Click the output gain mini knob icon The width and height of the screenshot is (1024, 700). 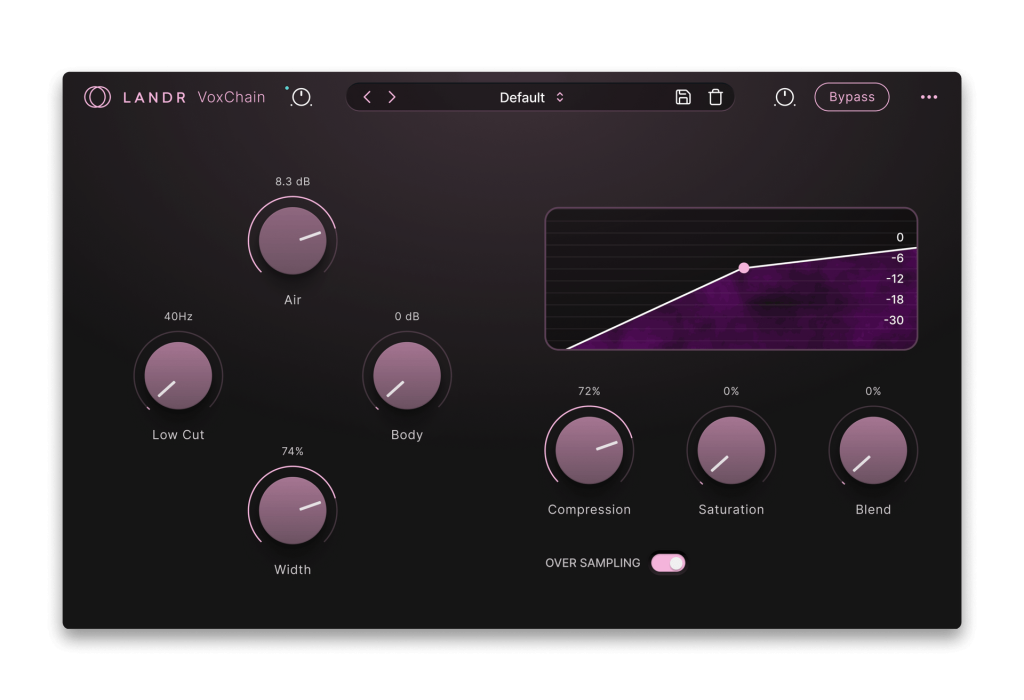(x=785, y=97)
